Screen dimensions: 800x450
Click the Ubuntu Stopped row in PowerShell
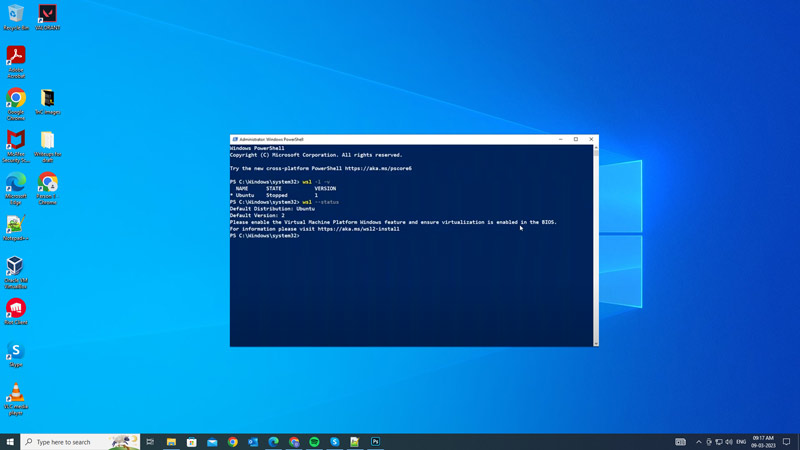(274, 195)
